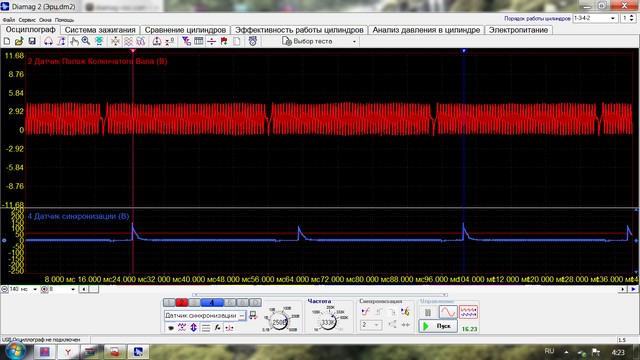Switch to Сравнение цилиндров tab
The height and width of the screenshot is (360, 640).
click(185, 30)
